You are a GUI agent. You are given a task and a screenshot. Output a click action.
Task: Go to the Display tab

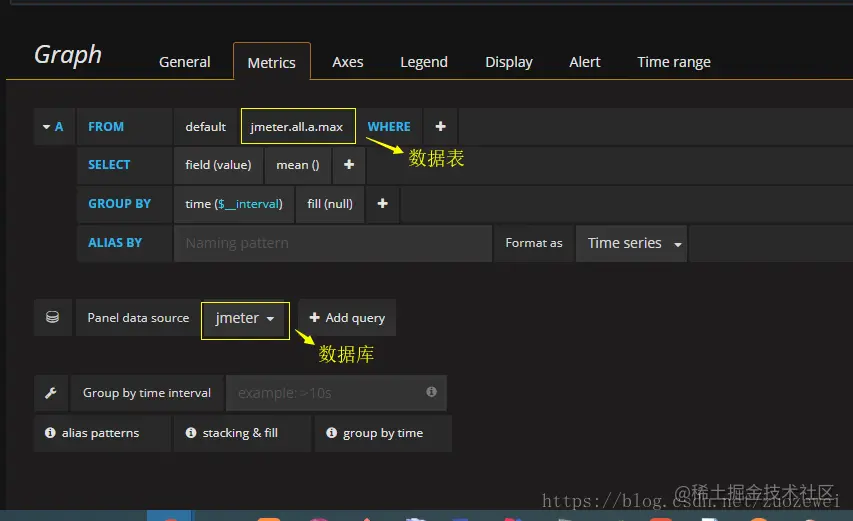[509, 62]
